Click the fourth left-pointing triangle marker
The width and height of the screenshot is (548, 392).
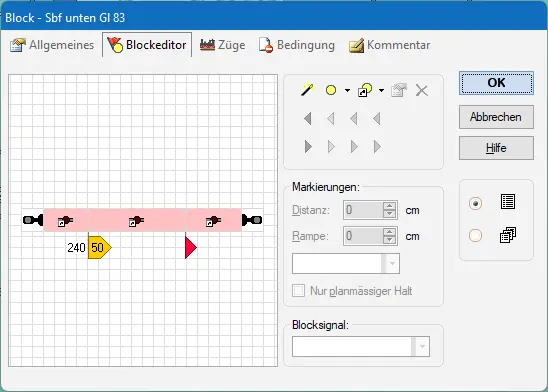click(376, 119)
